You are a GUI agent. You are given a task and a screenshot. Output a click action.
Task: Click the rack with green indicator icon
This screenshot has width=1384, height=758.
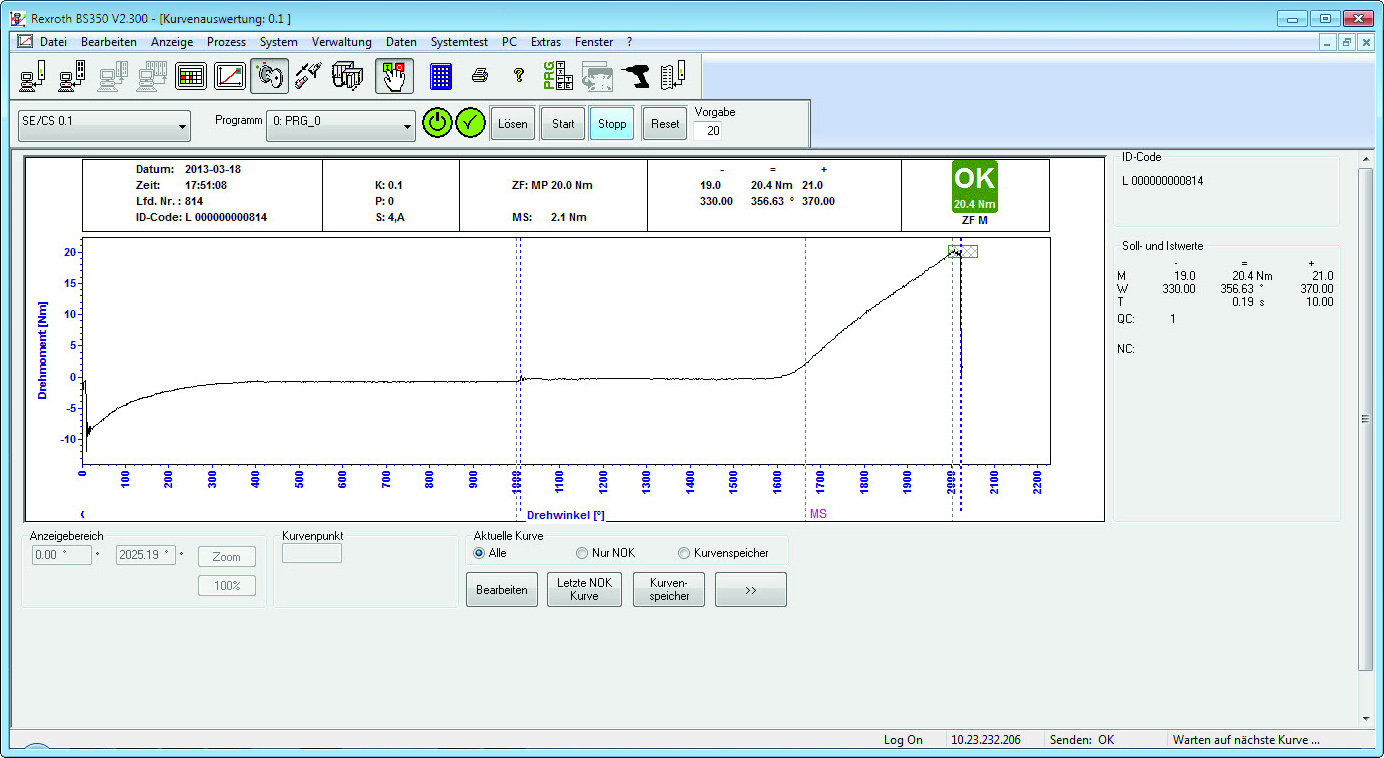(x=673, y=76)
